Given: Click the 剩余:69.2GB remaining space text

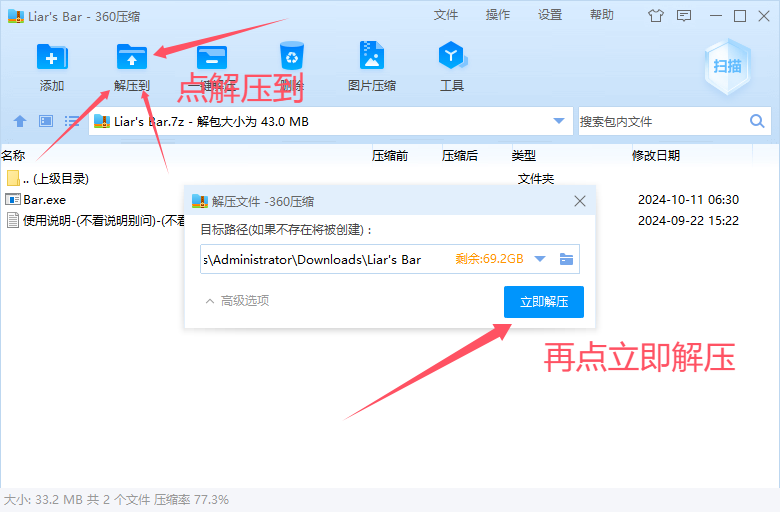Looking at the screenshot, I should tap(489, 259).
